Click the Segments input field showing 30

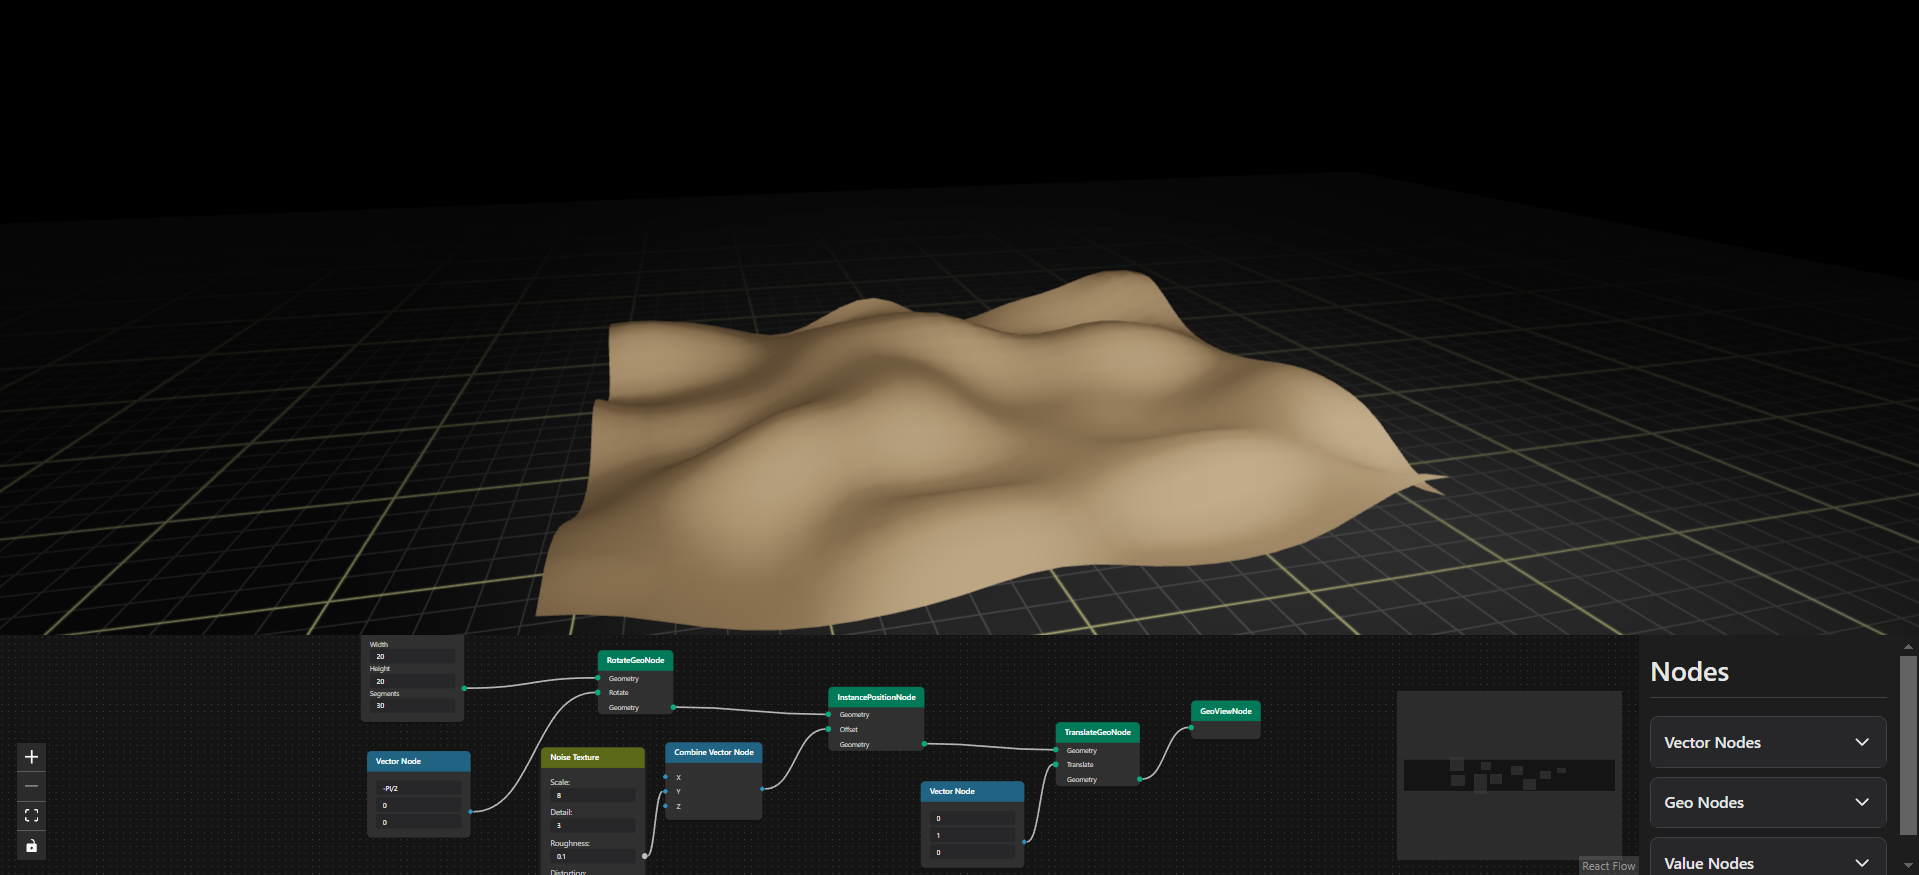click(x=414, y=705)
